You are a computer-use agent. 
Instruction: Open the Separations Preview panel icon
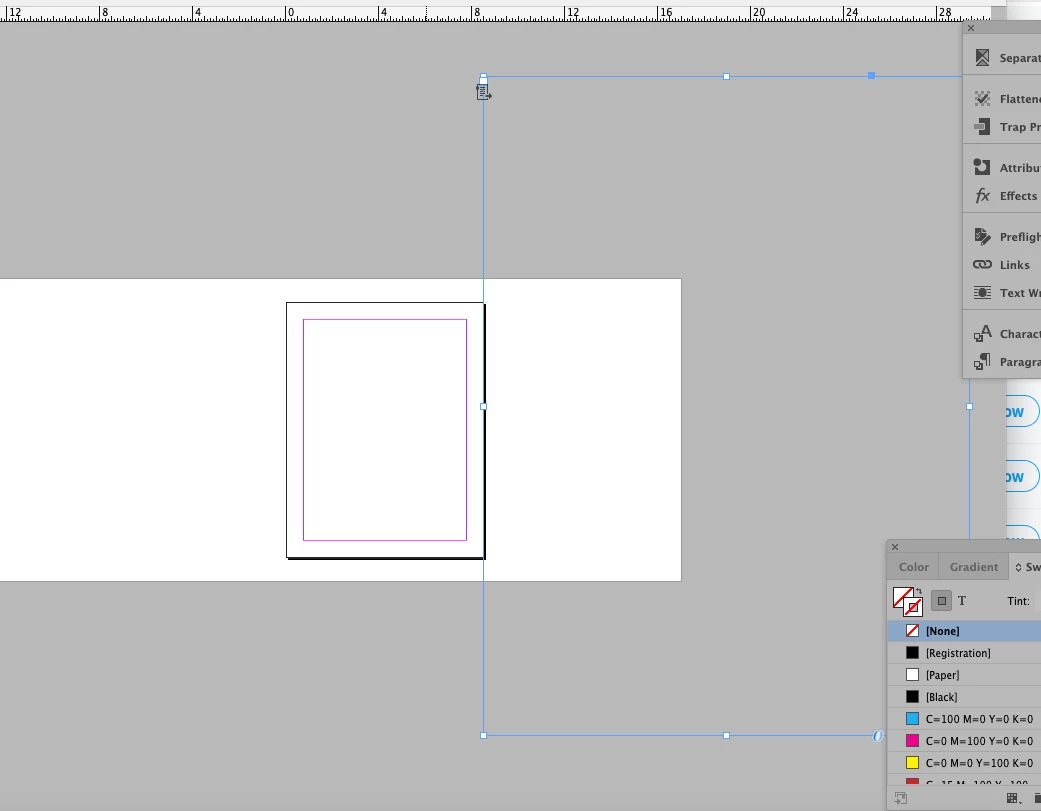982,58
